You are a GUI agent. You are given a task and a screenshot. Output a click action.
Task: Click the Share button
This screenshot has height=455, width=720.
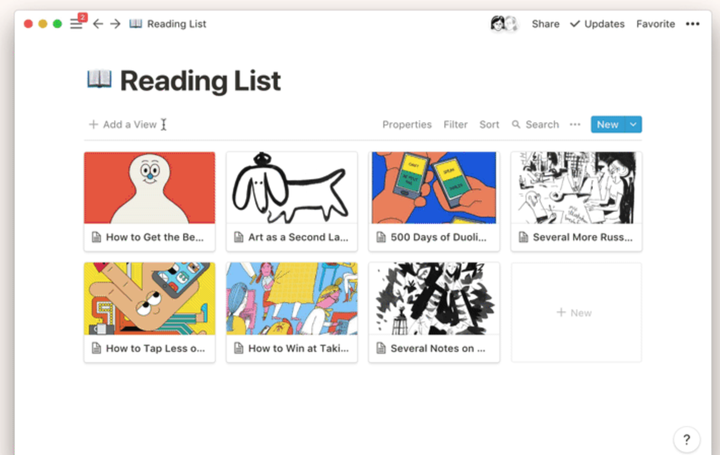[545, 24]
